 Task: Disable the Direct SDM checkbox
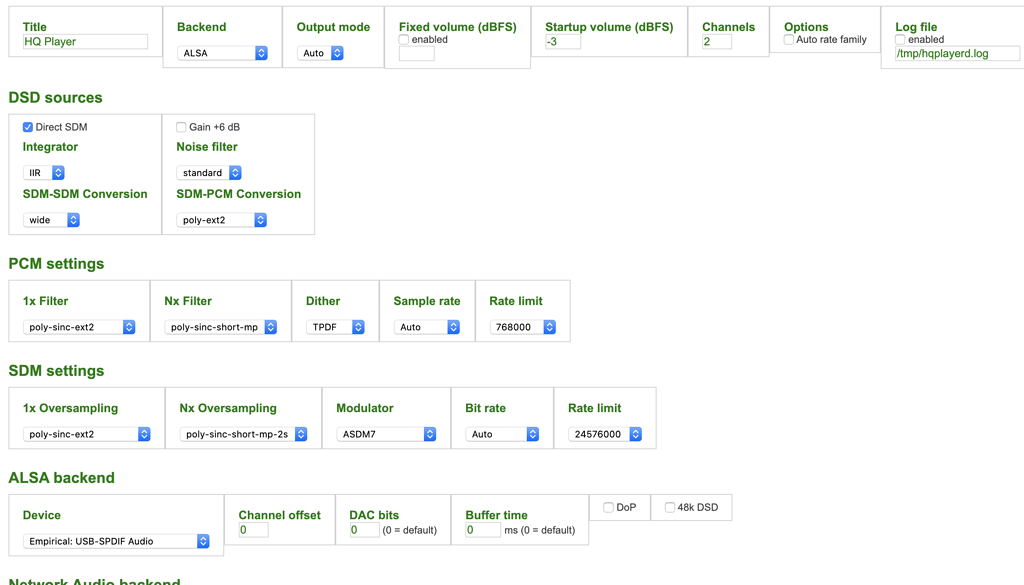(26, 126)
